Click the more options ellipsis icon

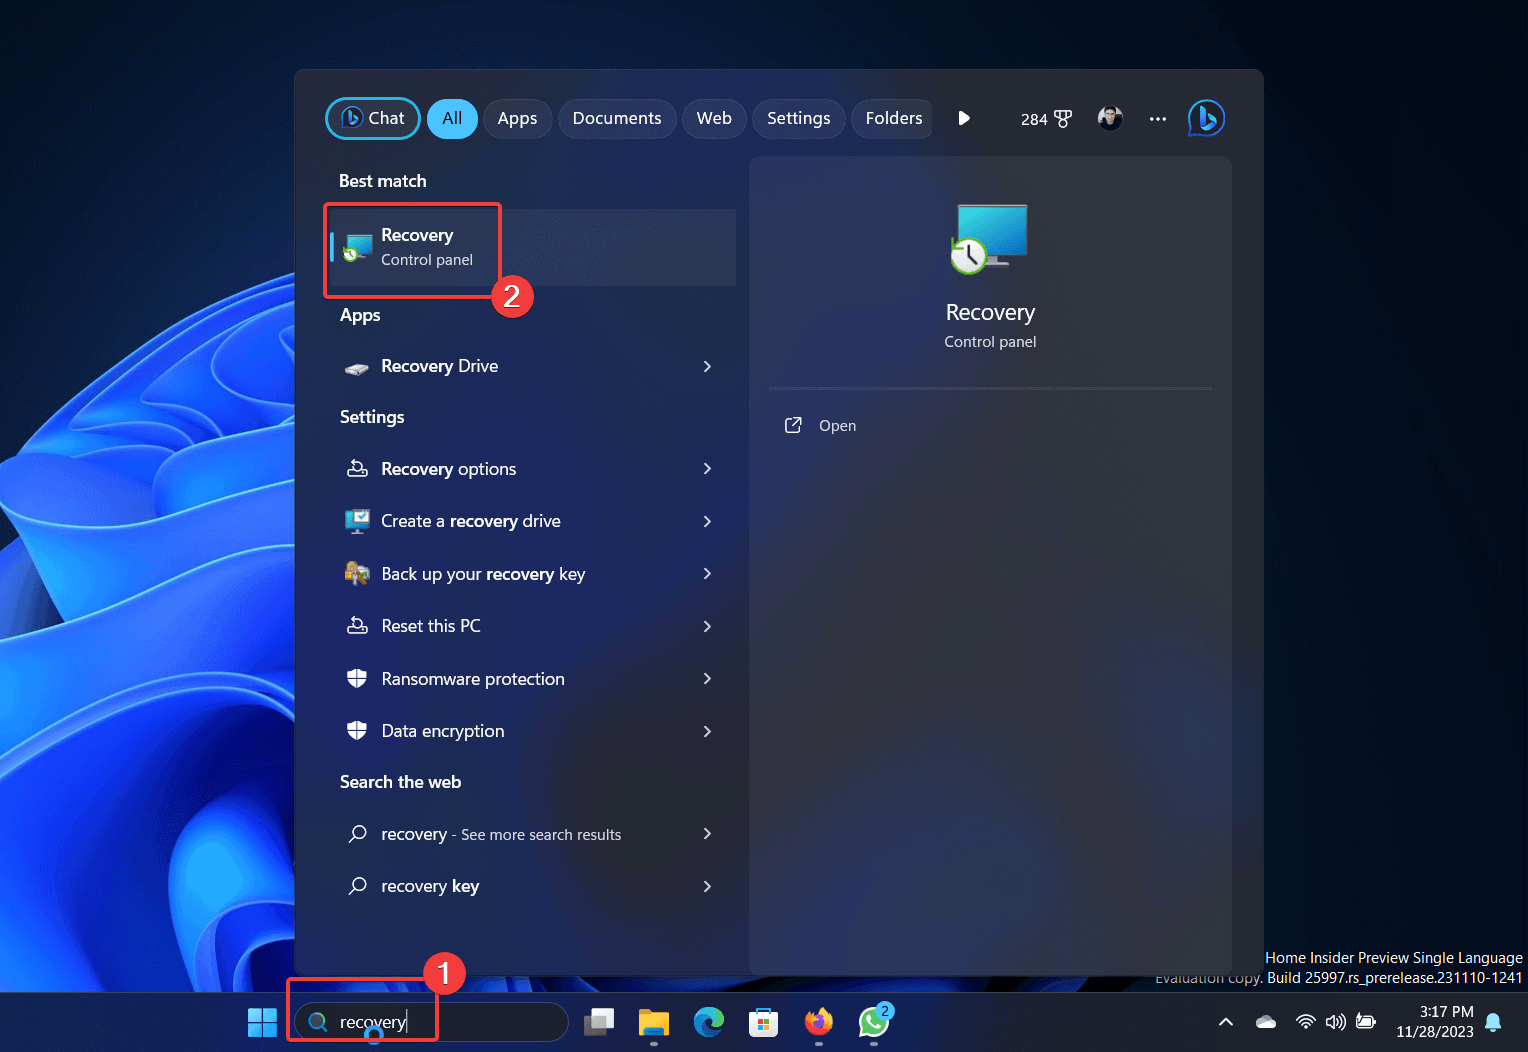pyautogui.click(x=1157, y=118)
